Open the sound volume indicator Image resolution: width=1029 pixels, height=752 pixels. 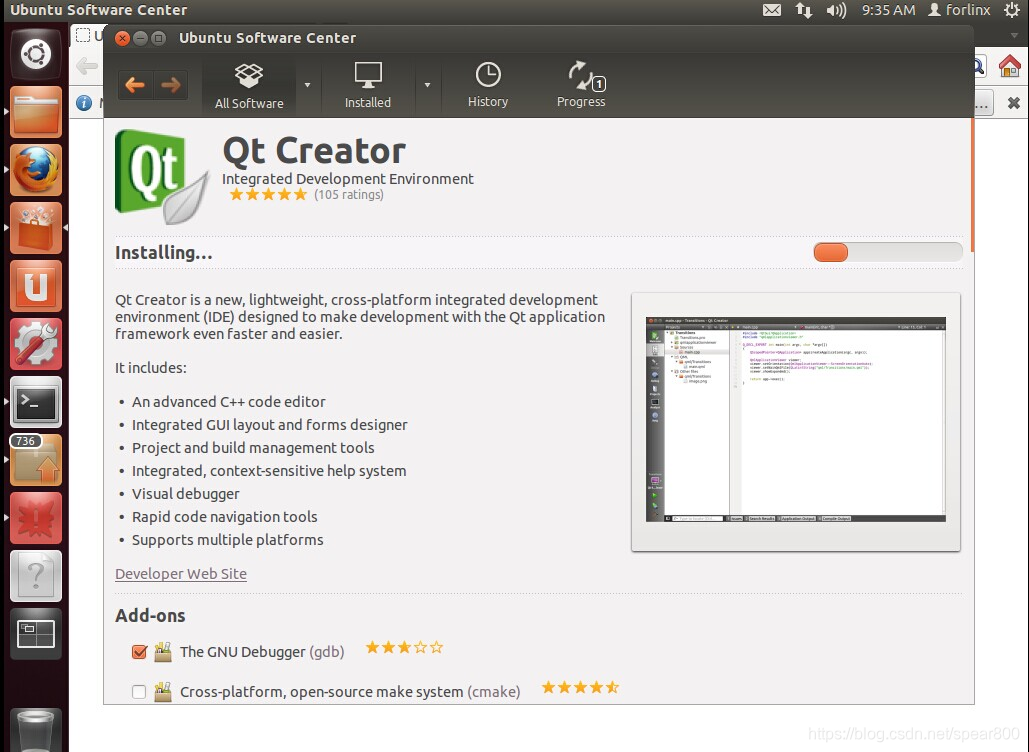[x=836, y=10]
